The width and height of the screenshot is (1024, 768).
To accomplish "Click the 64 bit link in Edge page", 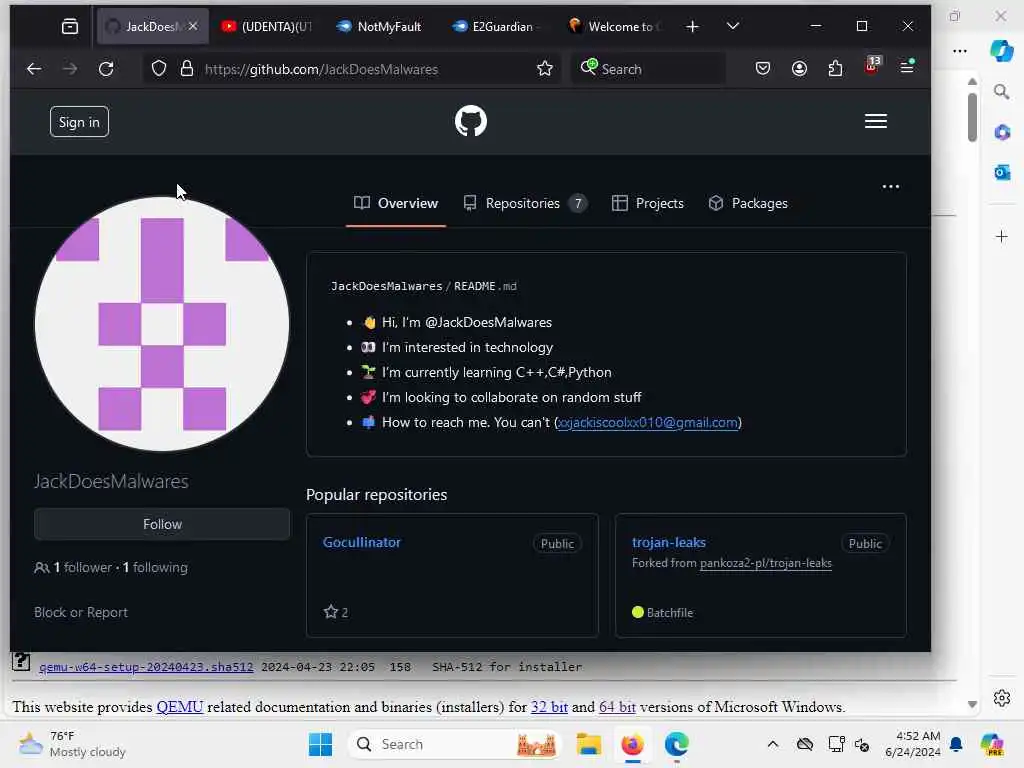I will tap(617, 707).
